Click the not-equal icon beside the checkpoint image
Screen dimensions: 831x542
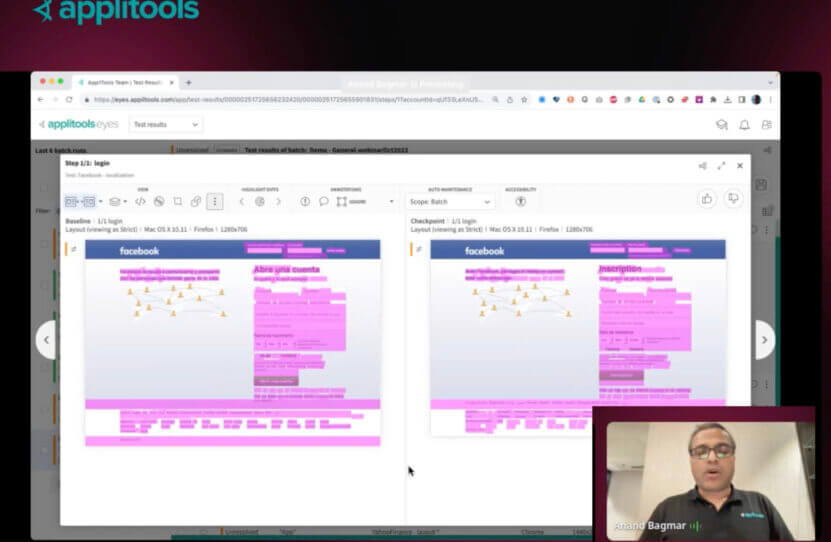pos(419,249)
